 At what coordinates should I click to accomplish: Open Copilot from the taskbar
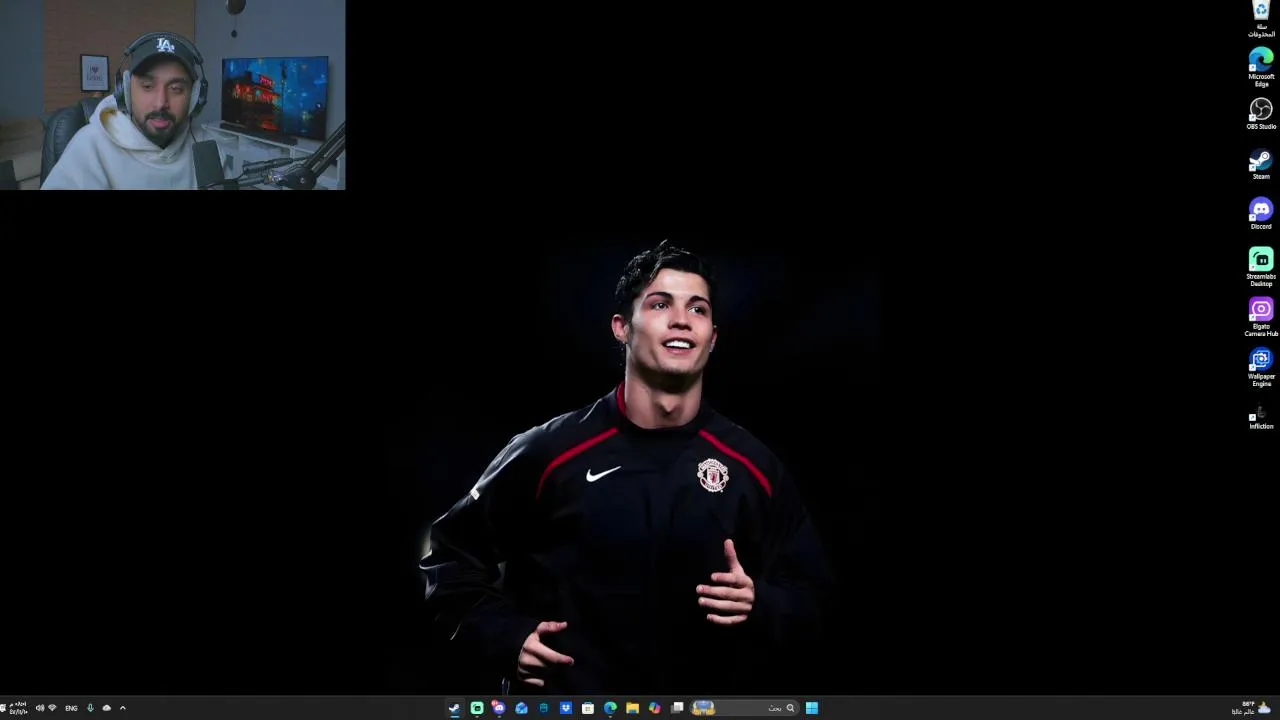coord(655,708)
